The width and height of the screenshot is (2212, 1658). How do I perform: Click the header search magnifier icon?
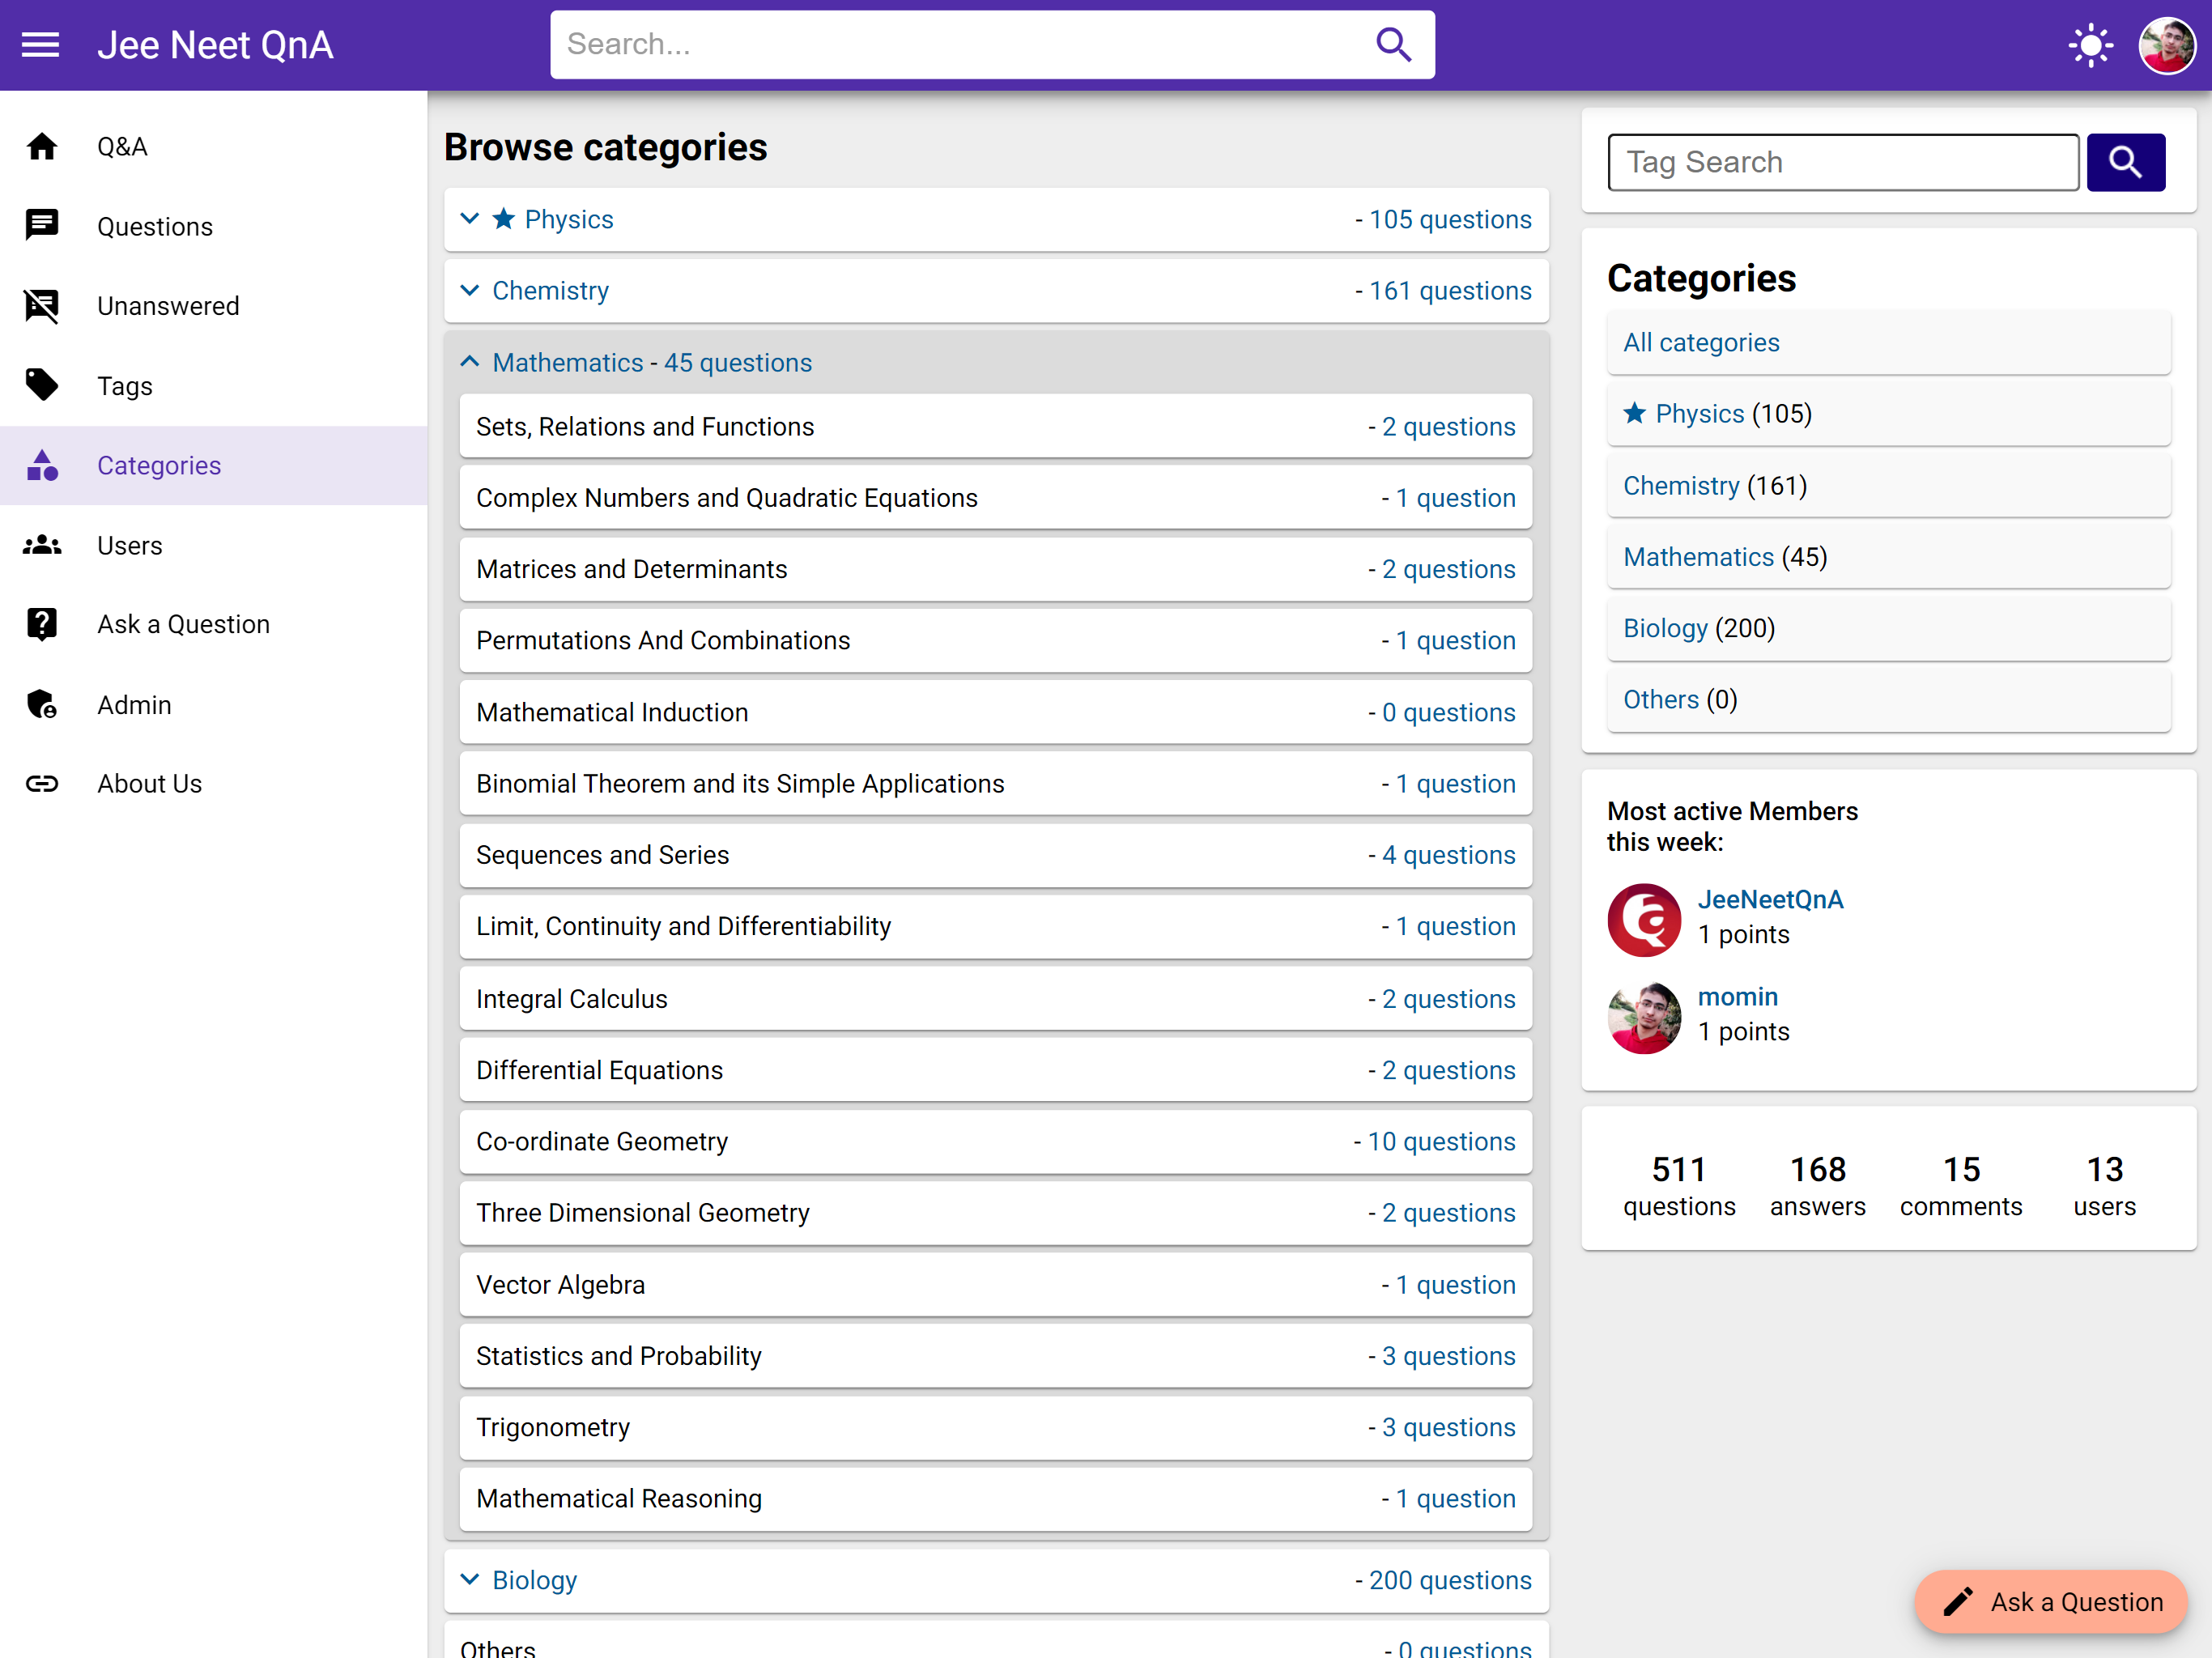1393,45
